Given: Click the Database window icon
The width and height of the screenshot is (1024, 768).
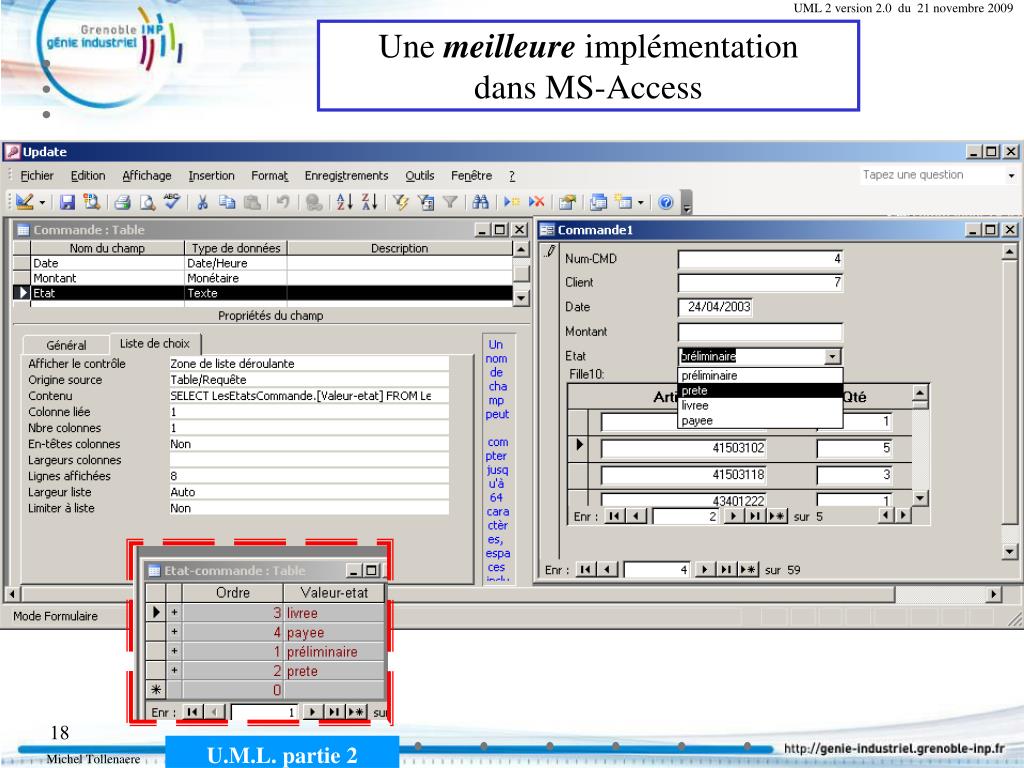Looking at the screenshot, I should [598, 202].
